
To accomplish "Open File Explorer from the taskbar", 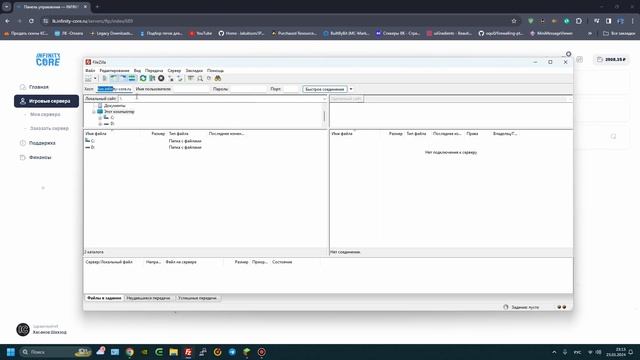I will pyautogui.click(x=173, y=352).
